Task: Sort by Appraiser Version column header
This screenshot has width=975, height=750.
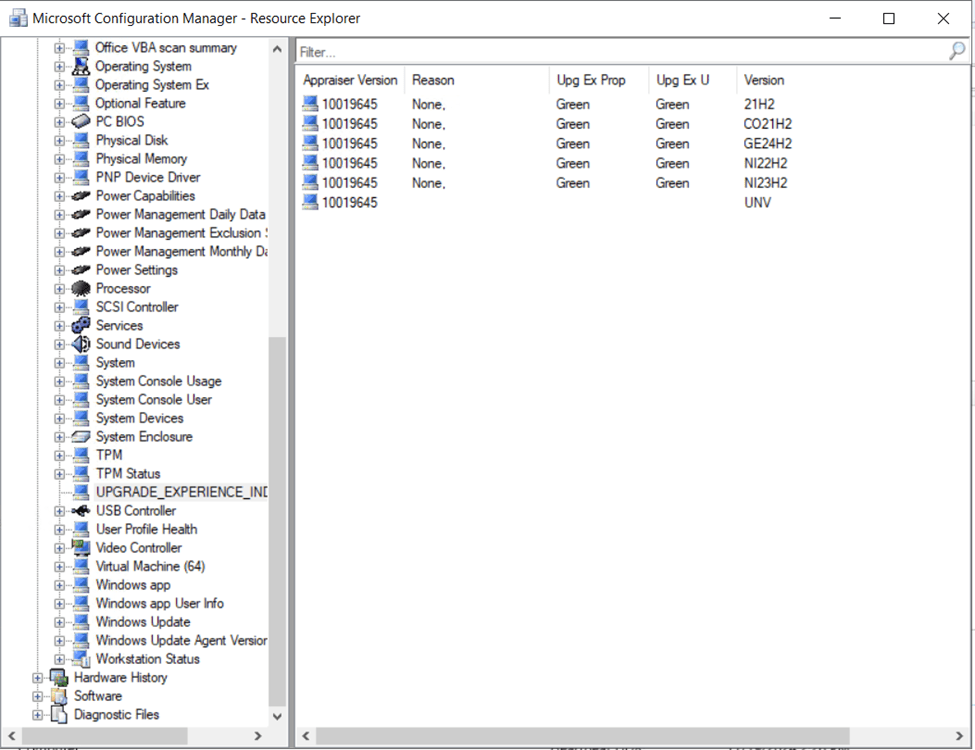Action: tap(350, 80)
